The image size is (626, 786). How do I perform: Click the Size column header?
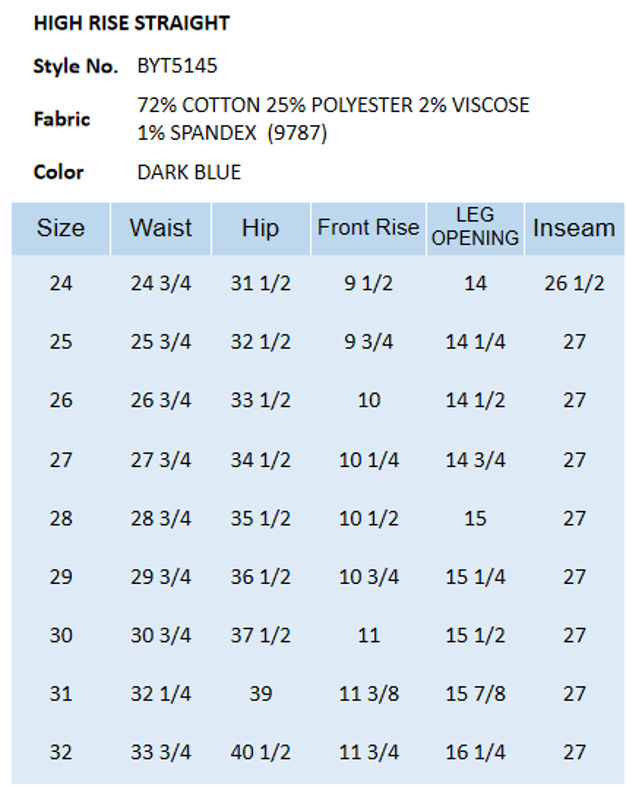[61, 229]
